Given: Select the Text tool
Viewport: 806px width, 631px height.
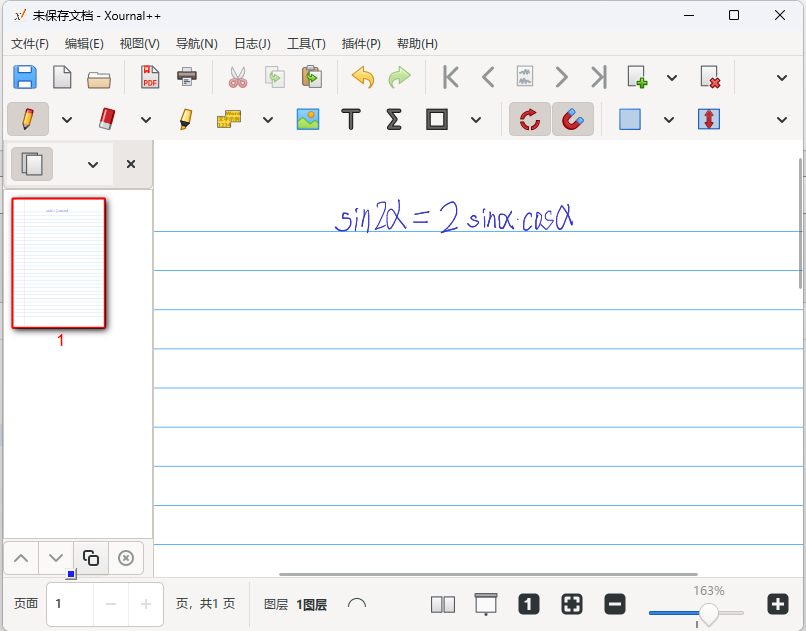Looking at the screenshot, I should pyautogui.click(x=350, y=119).
